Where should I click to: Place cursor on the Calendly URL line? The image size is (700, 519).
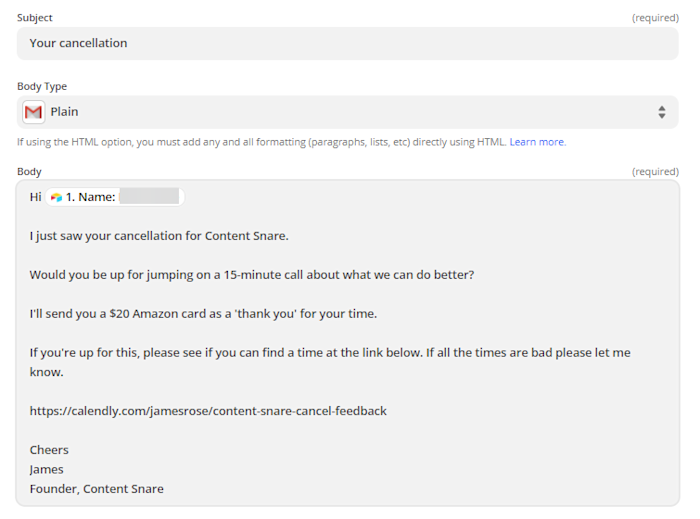pyautogui.click(x=208, y=411)
